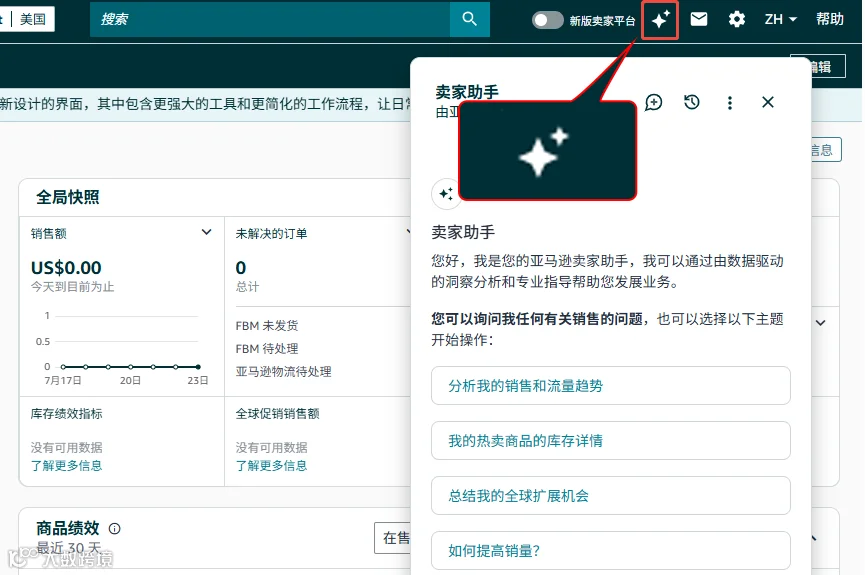Click the US$0.00 sales amount
This screenshot has height=575, width=865.
(66, 268)
